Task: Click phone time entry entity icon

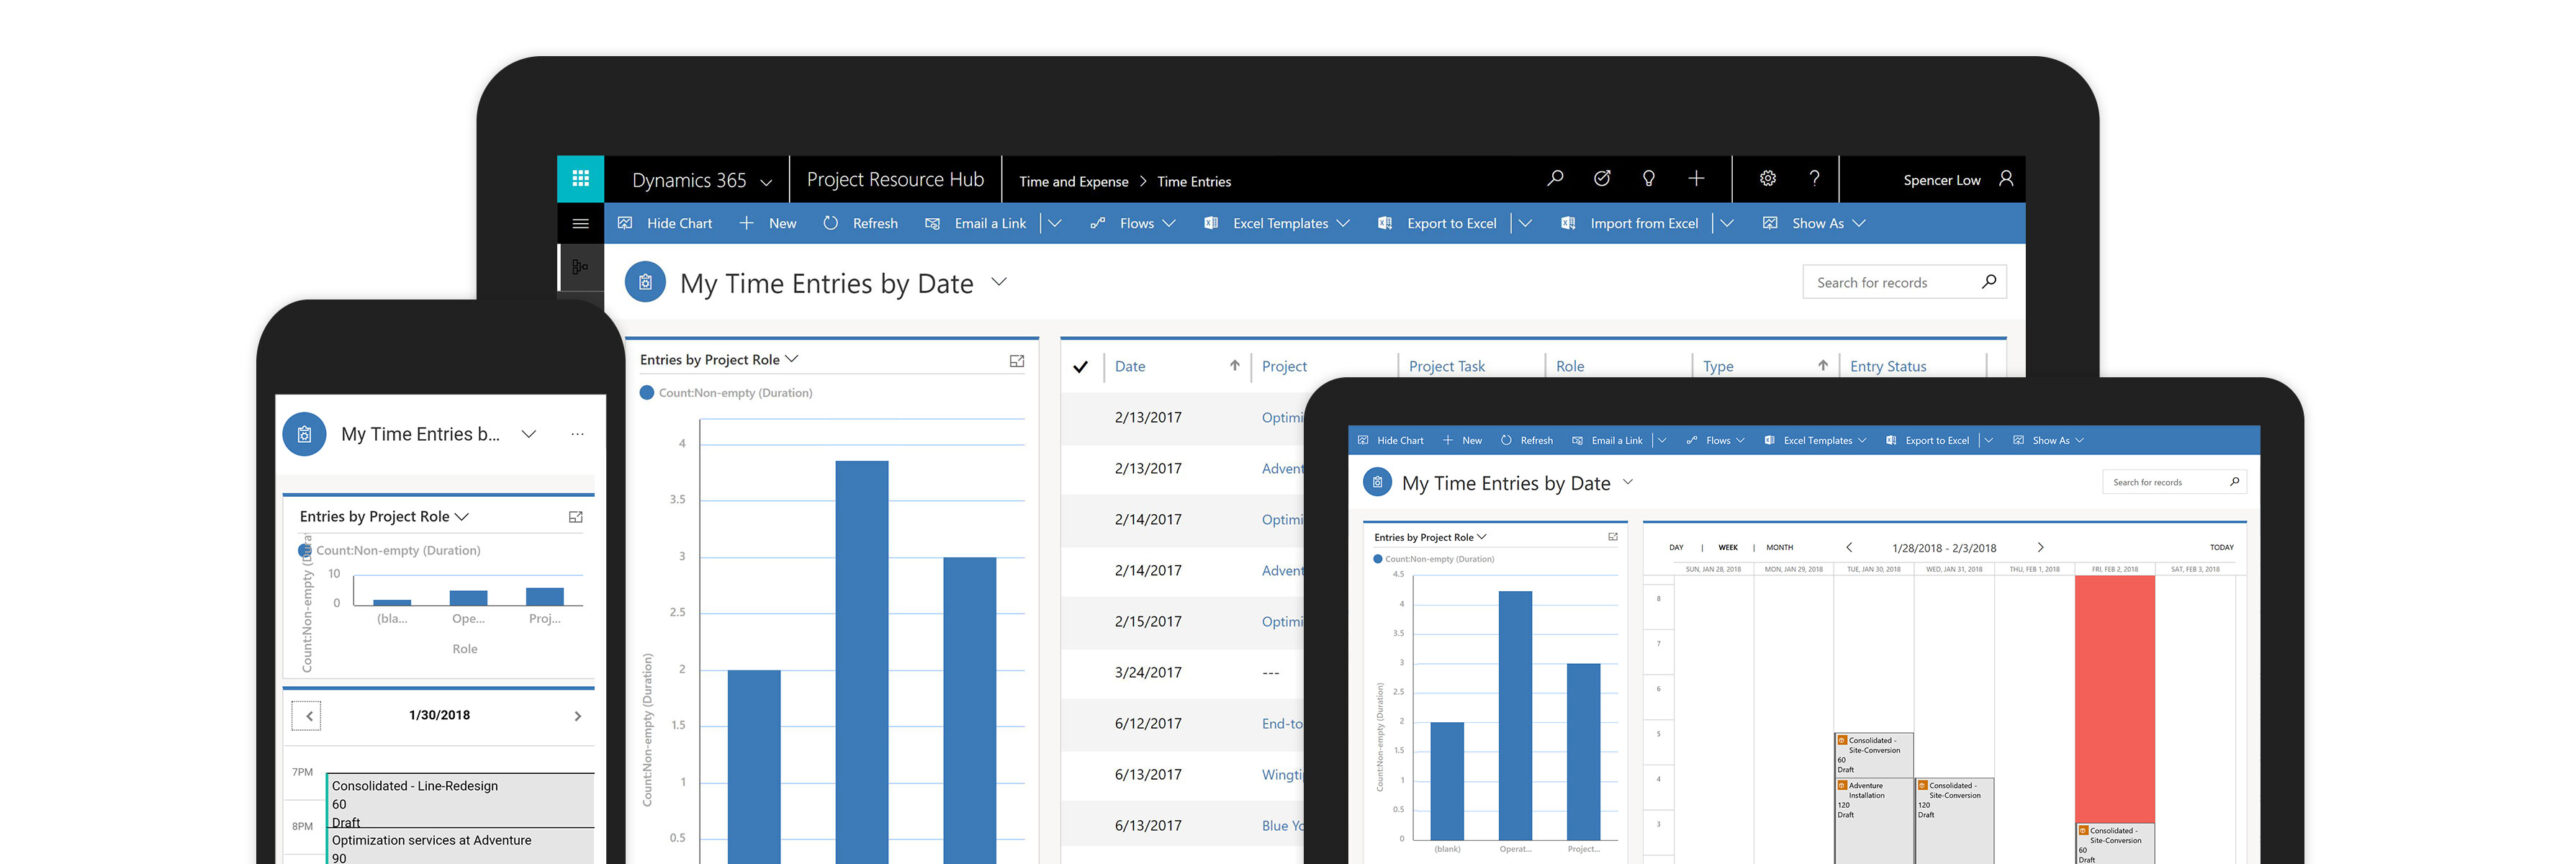Action: pyautogui.click(x=305, y=435)
